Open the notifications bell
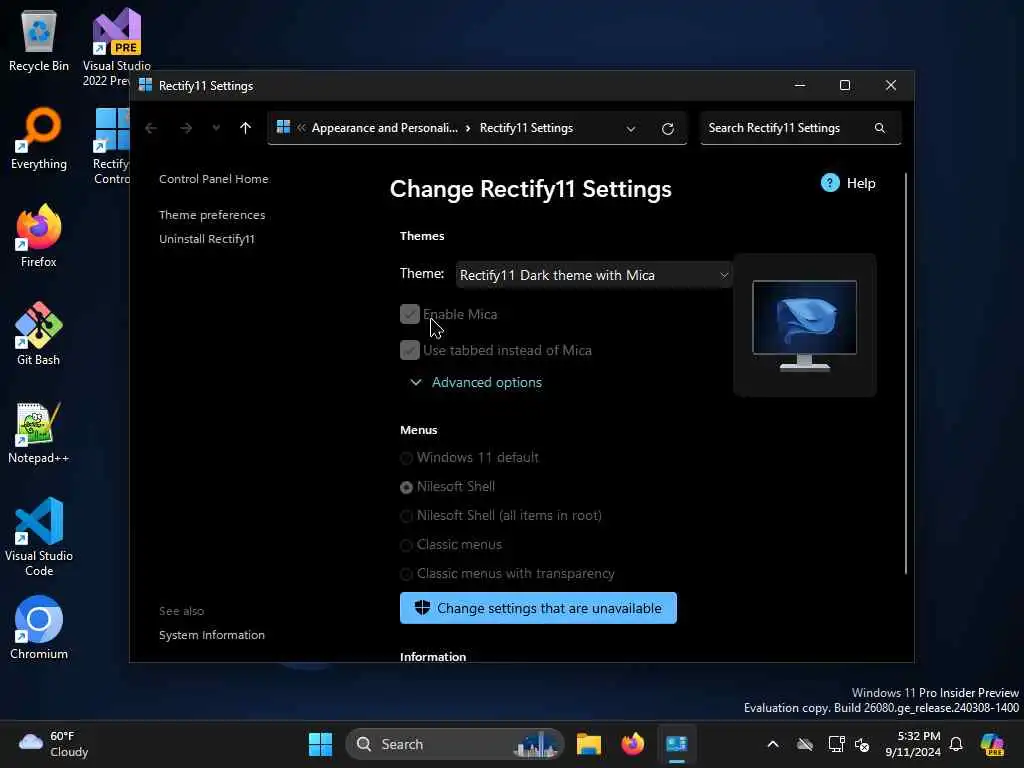Screen dimensions: 1024x768 click(956, 744)
